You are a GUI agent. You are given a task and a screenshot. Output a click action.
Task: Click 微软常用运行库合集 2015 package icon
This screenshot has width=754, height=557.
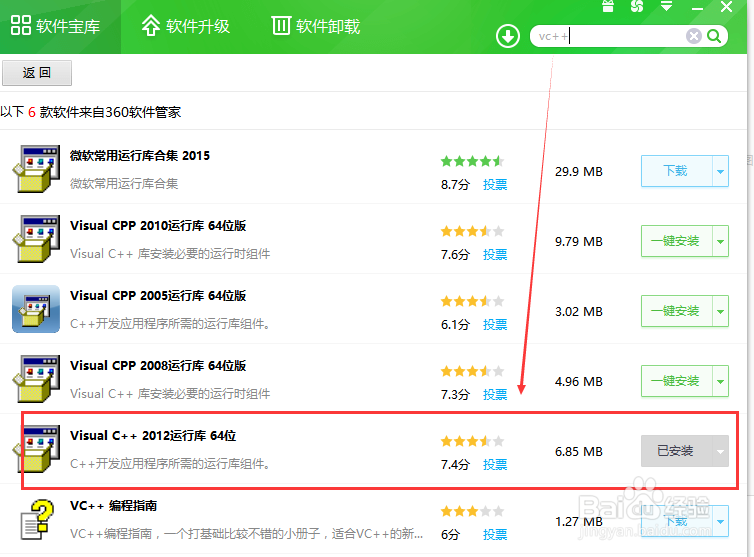[x=37, y=169]
